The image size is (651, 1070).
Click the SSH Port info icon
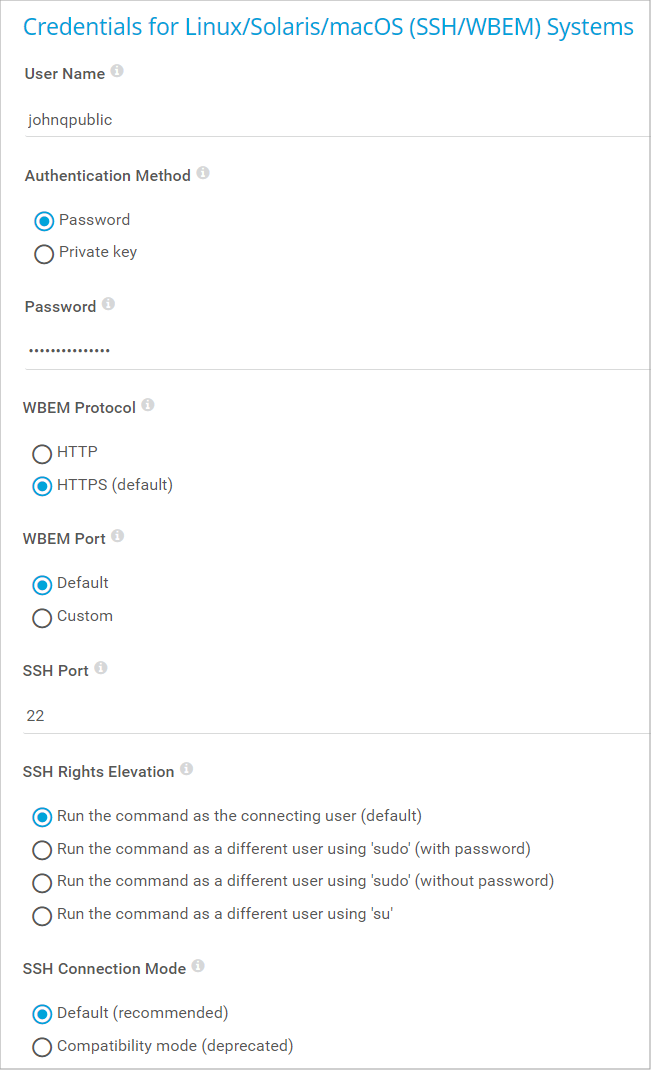click(x=101, y=668)
